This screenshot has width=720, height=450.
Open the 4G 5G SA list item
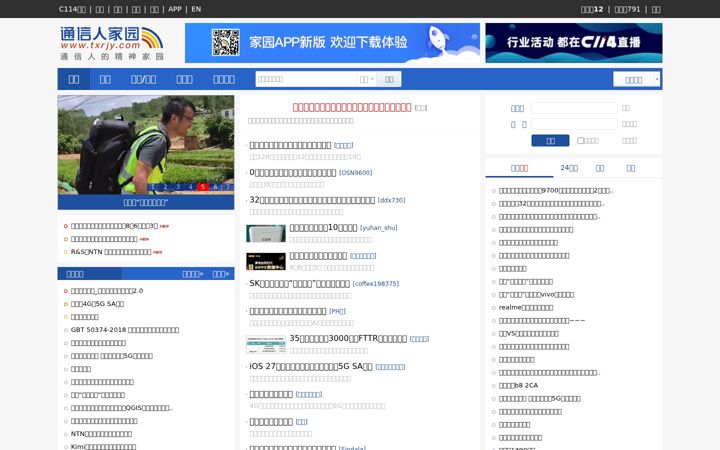click(x=97, y=304)
